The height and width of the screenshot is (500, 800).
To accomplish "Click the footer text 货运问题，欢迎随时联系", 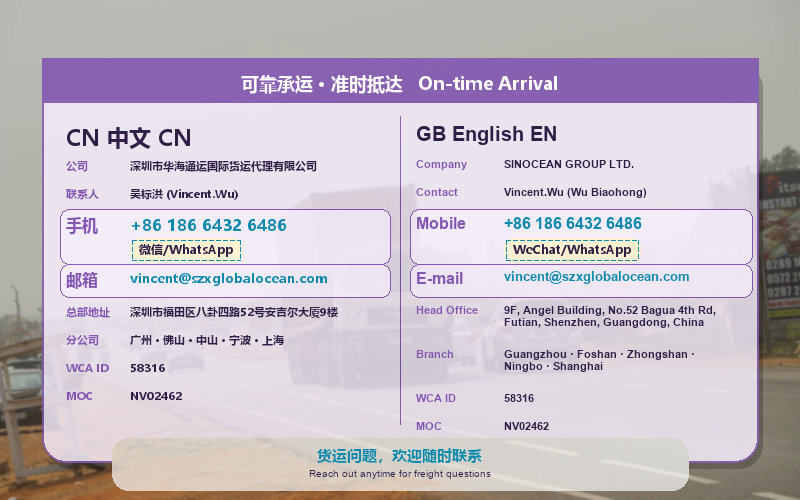I will tap(399, 456).
